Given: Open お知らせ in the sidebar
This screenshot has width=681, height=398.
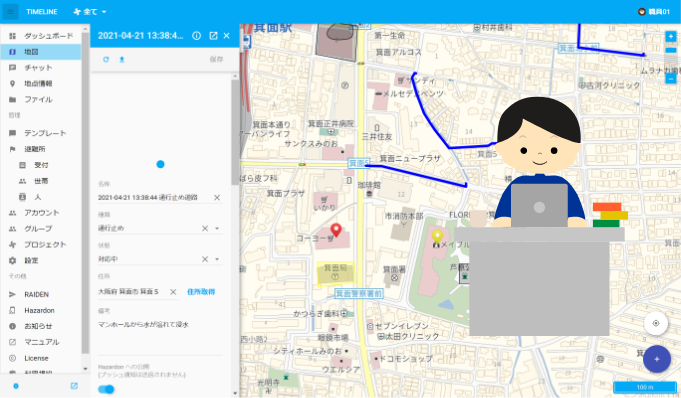Looking at the screenshot, I should pyautogui.click(x=40, y=326).
